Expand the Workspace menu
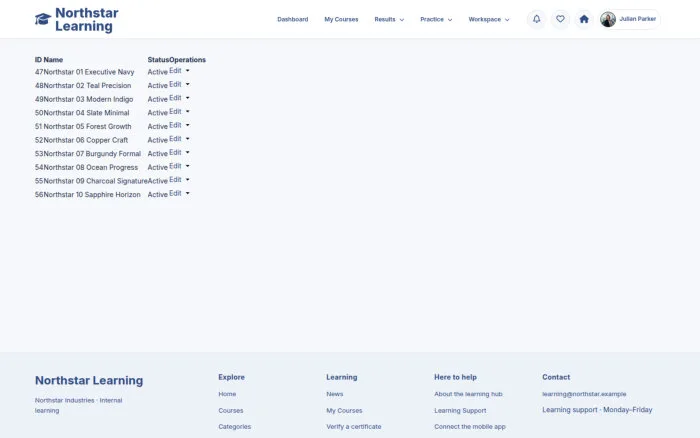 click(x=488, y=19)
